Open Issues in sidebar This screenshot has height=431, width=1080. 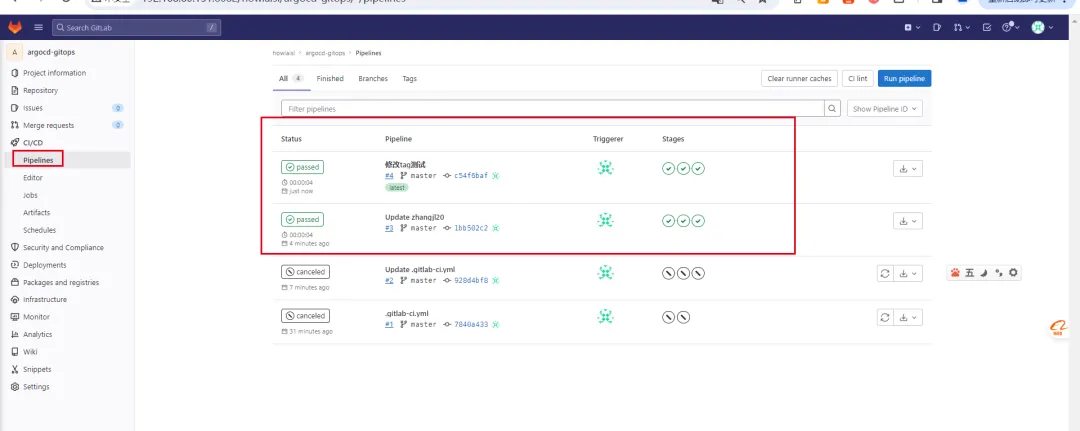33,108
